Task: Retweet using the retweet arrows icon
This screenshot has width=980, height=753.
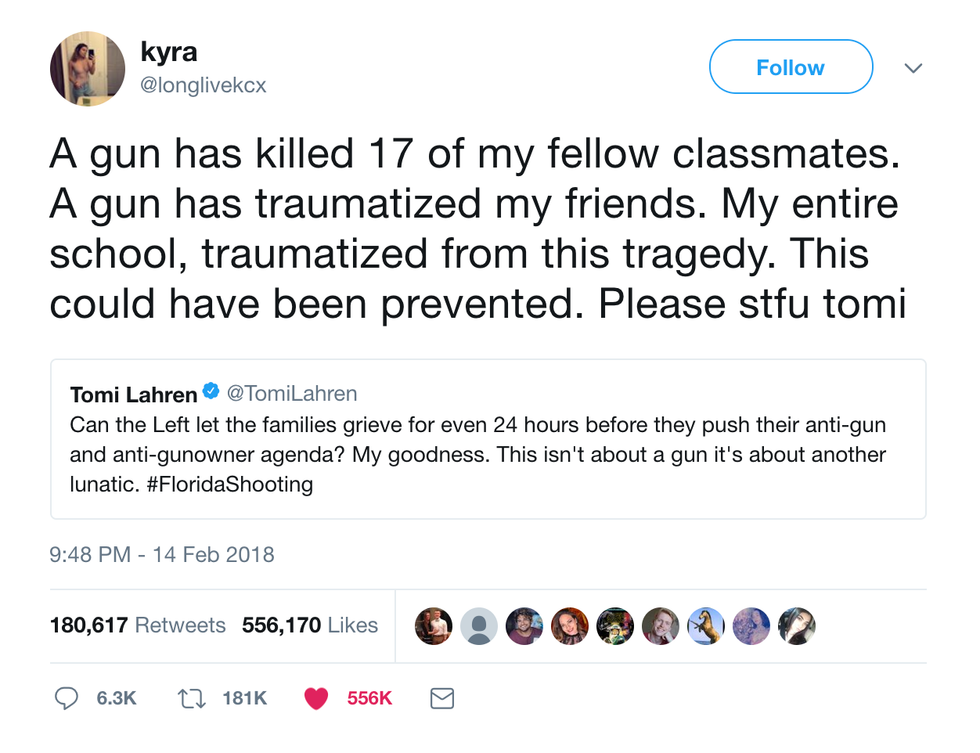Action: coord(190,698)
